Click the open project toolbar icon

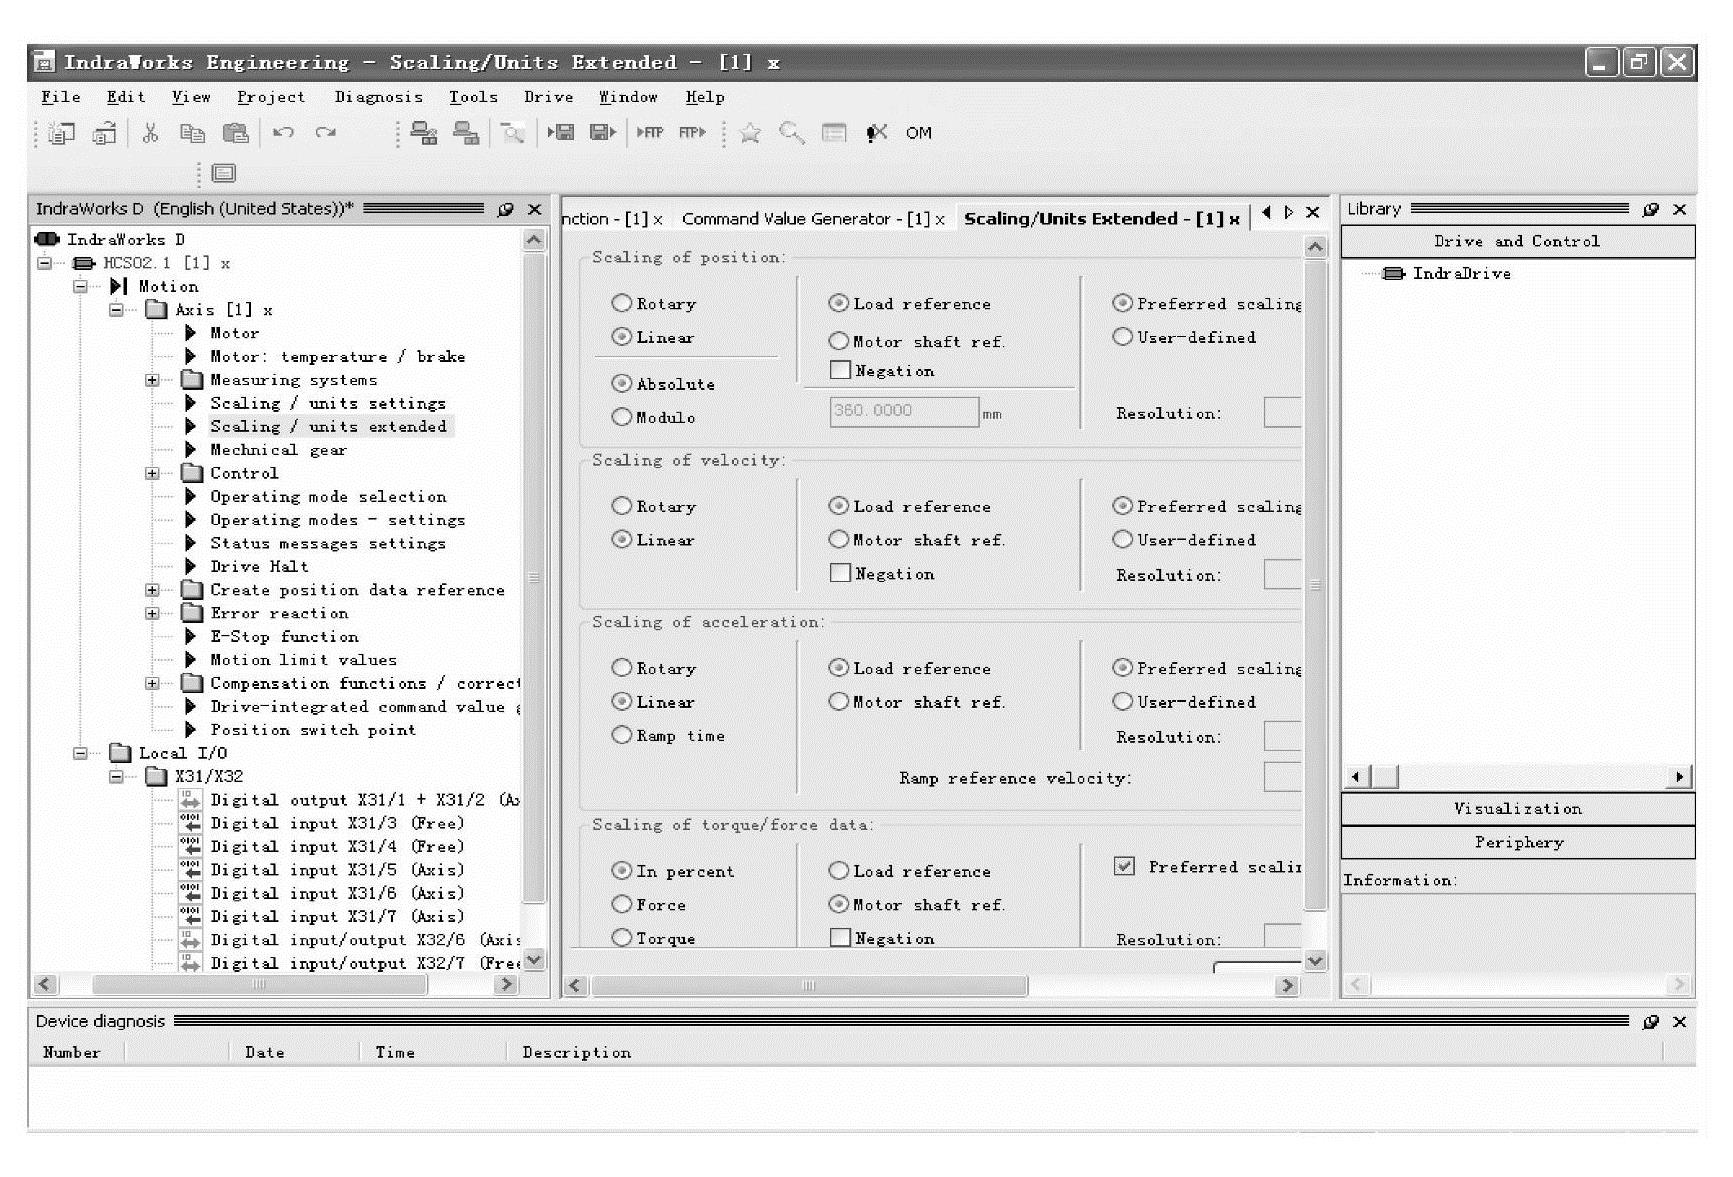click(x=104, y=133)
